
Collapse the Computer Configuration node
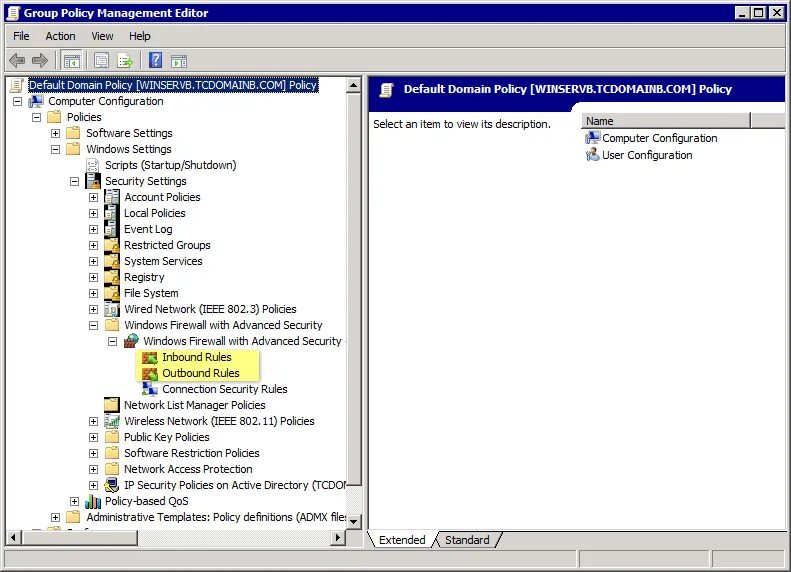click(18, 101)
